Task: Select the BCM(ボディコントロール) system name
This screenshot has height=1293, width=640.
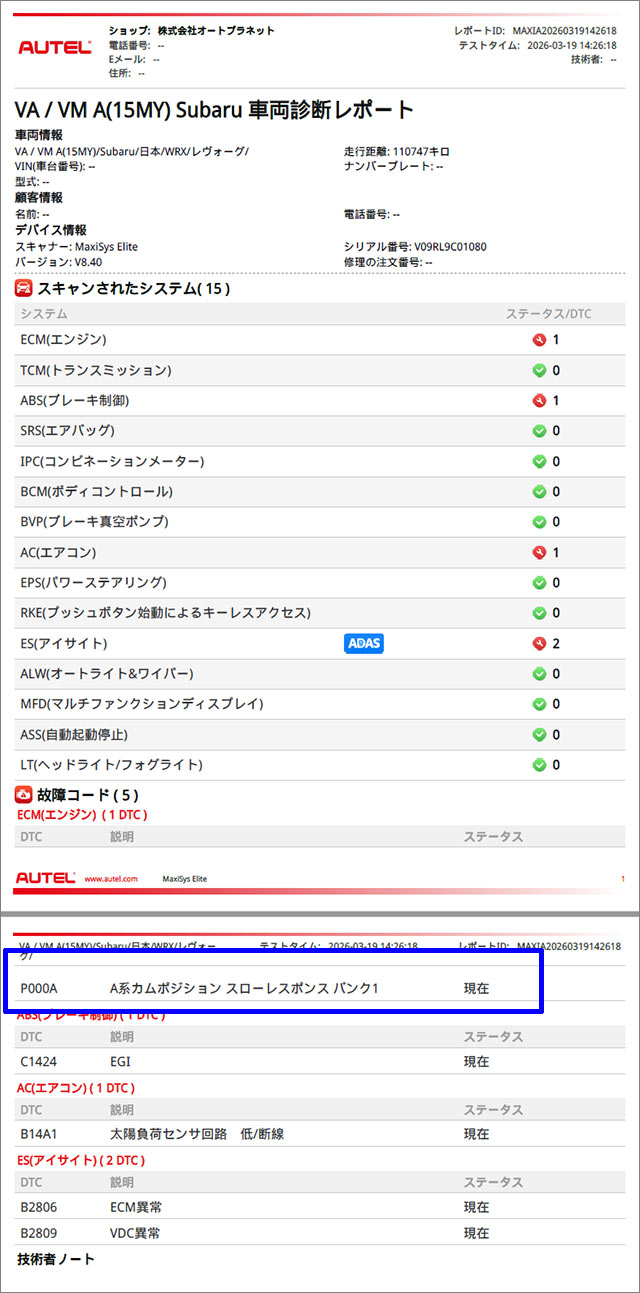Action: (97, 492)
